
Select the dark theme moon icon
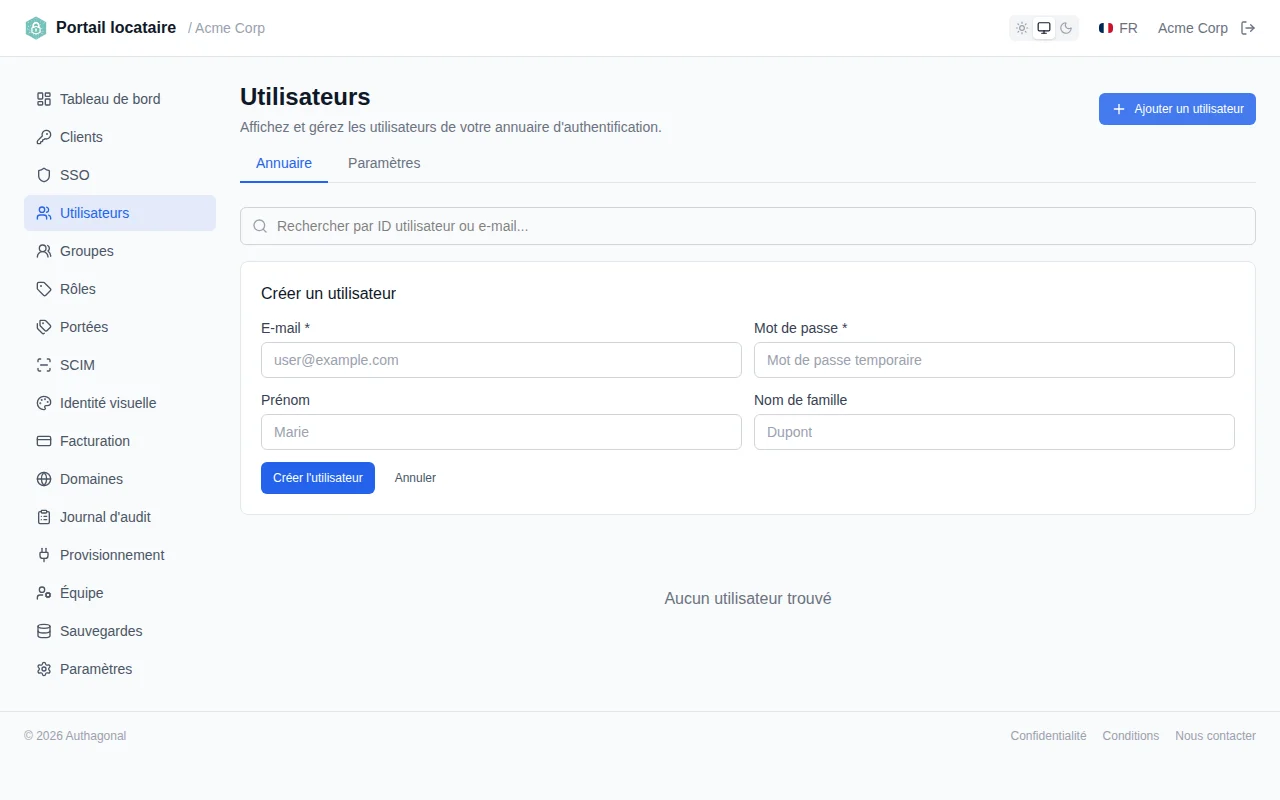[1066, 28]
